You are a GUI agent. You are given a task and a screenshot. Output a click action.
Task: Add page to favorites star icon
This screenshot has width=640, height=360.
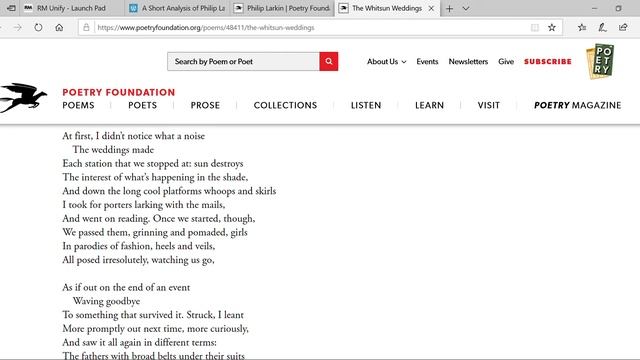click(x=552, y=28)
